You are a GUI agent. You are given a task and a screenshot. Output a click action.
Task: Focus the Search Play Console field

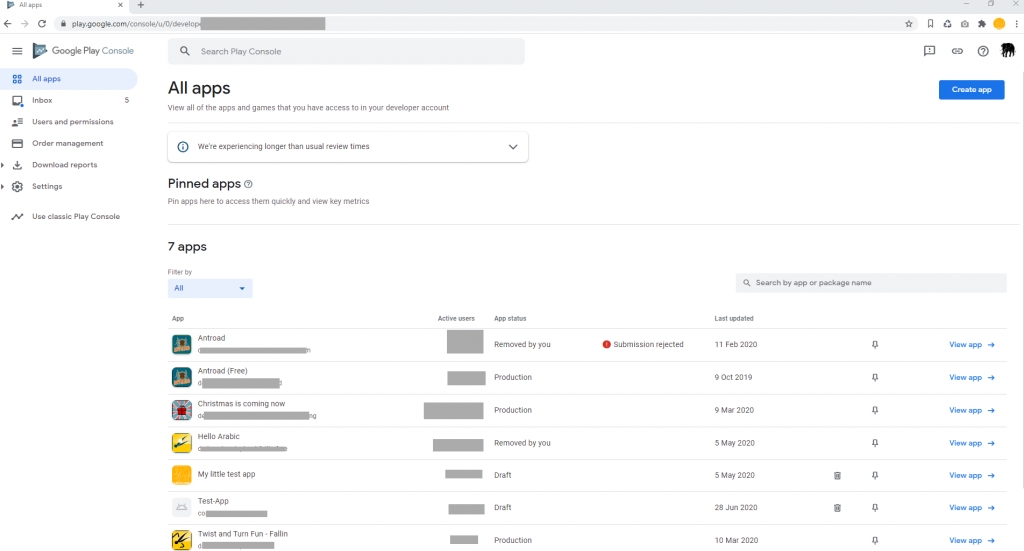pyautogui.click(x=346, y=52)
